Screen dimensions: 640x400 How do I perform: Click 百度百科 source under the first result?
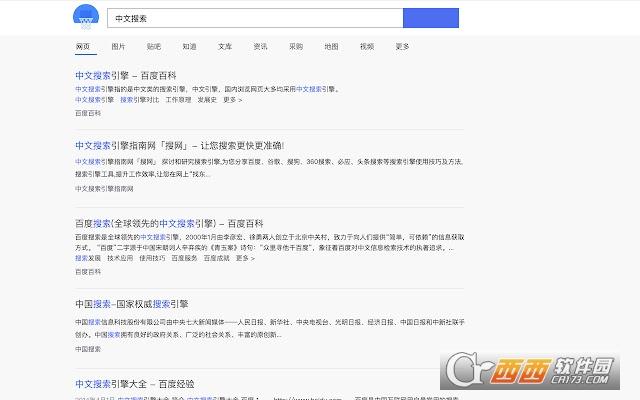[x=88, y=113]
